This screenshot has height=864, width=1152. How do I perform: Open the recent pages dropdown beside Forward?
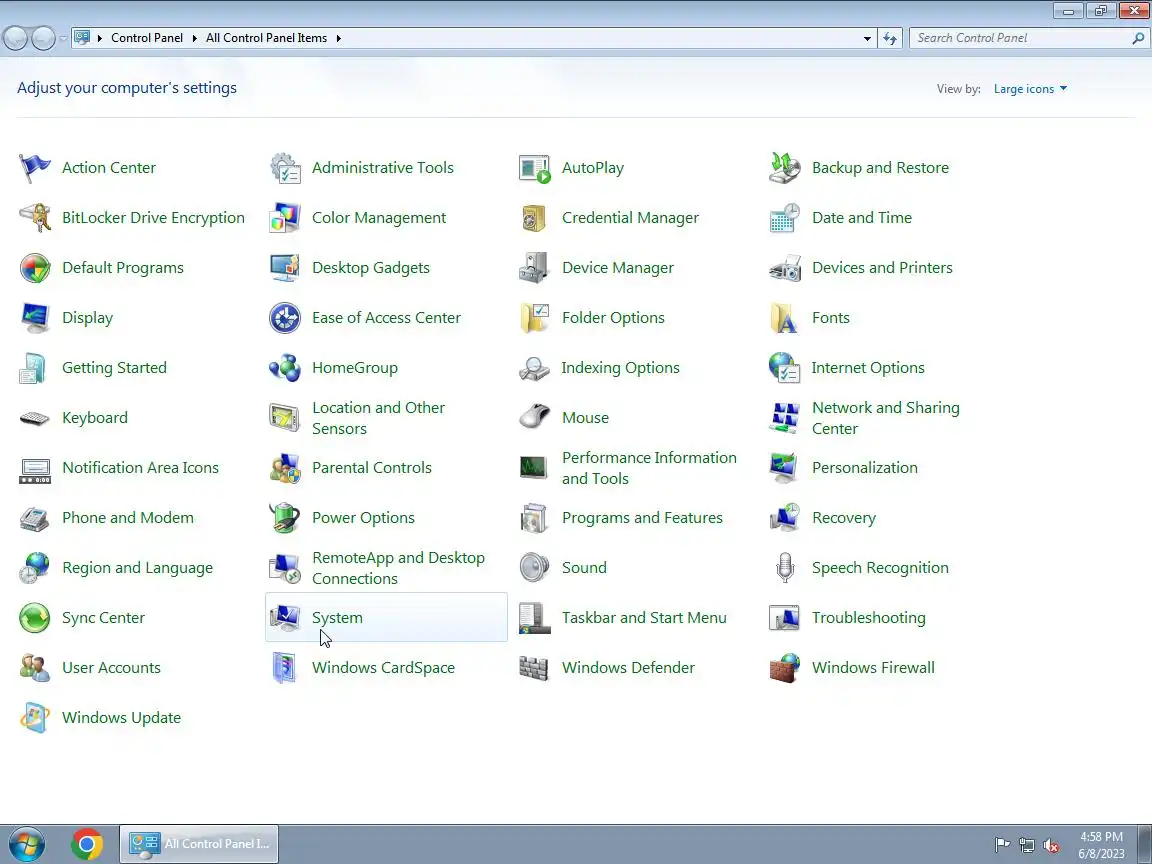pyautogui.click(x=63, y=38)
